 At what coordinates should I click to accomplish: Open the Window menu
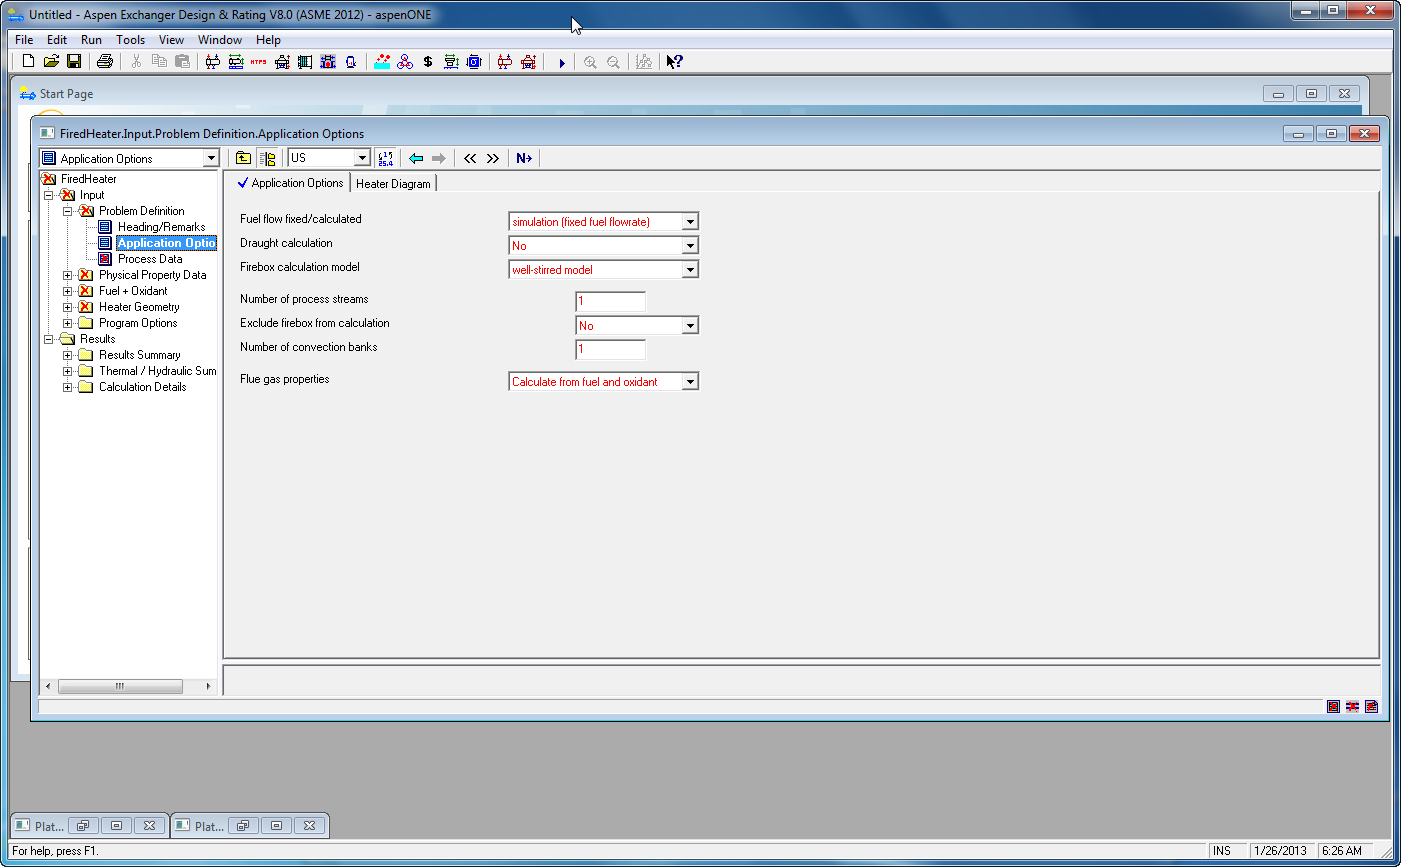click(220, 40)
